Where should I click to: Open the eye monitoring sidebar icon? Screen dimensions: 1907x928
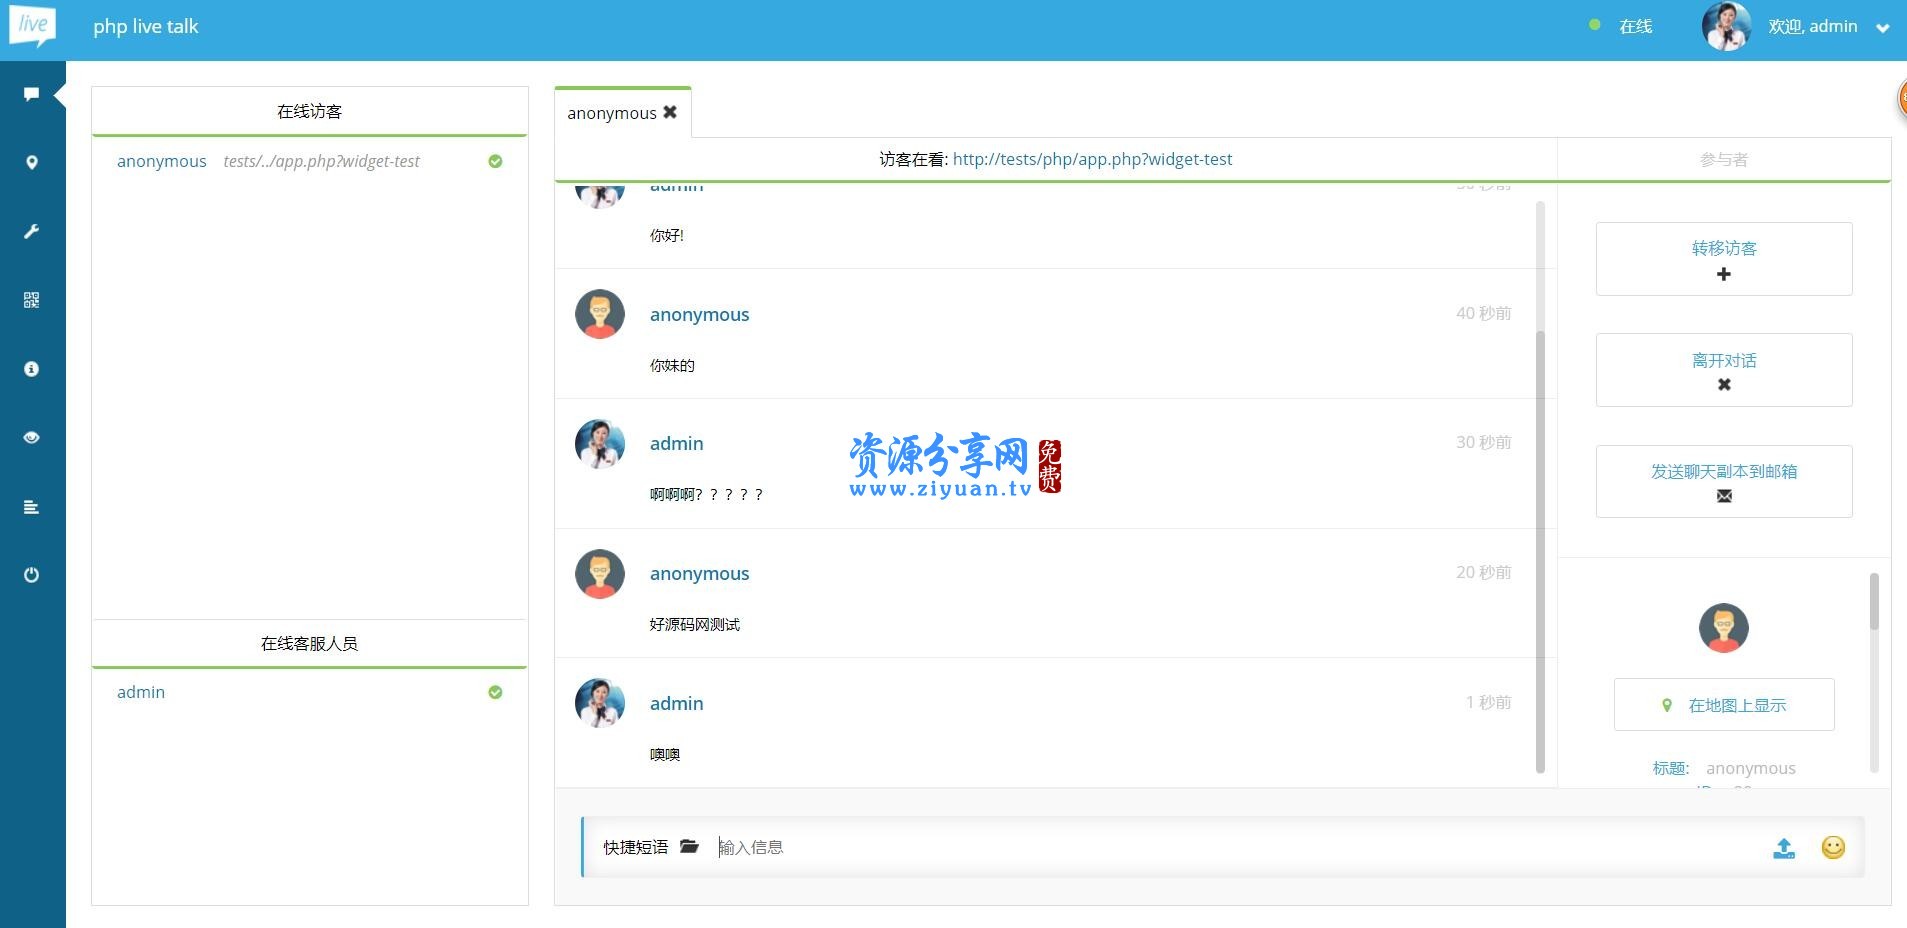tap(32, 437)
